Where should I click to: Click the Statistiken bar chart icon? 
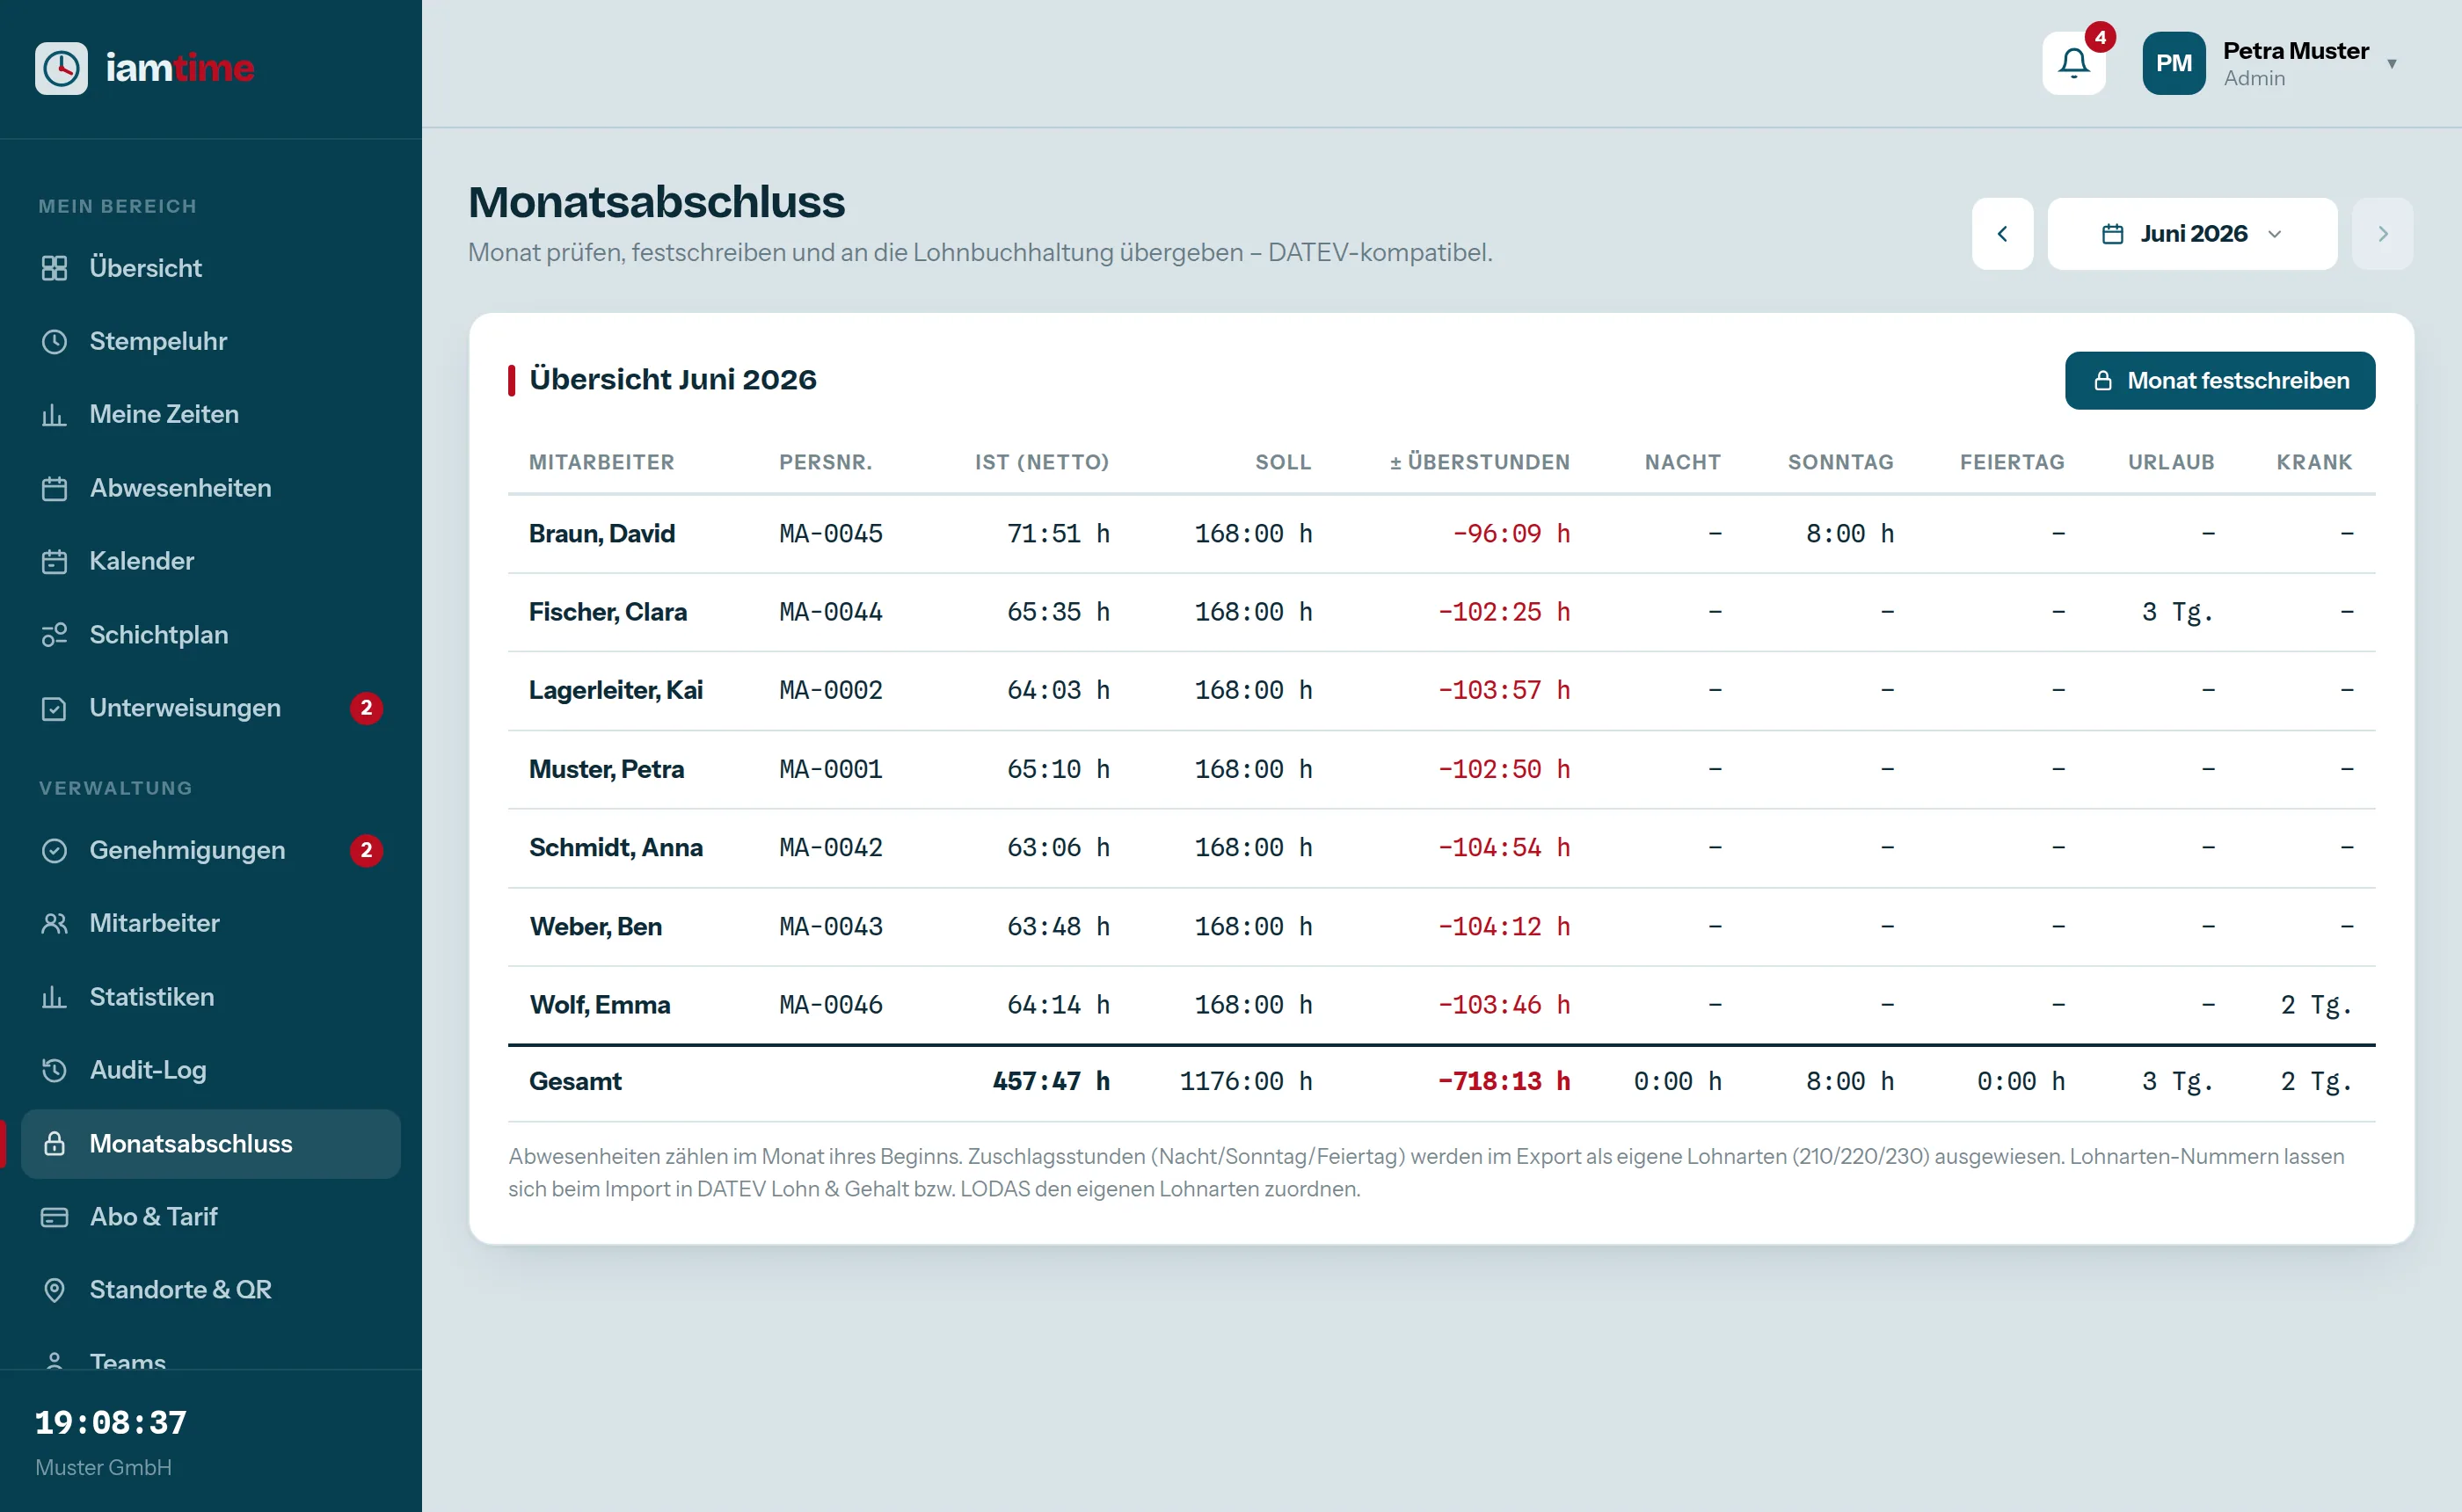pos(54,997)
